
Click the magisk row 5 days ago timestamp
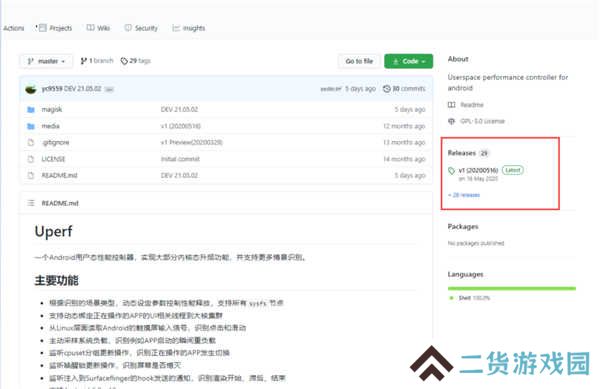(x=410, y=109)
